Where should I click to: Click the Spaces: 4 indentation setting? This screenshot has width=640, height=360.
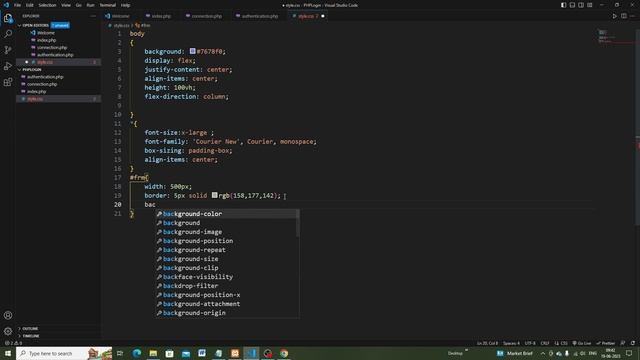tap(511, 343)
